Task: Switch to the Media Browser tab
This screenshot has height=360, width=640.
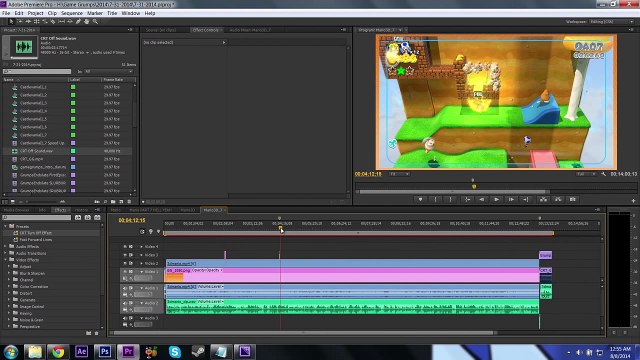Action: [17, 210]
